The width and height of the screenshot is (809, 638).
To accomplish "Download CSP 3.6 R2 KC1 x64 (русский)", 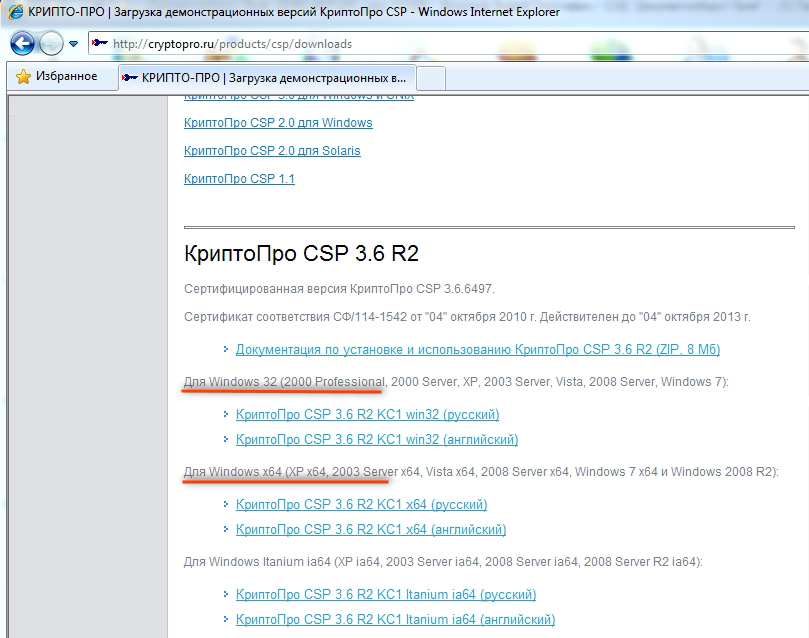I will click(x=361, y=504).
